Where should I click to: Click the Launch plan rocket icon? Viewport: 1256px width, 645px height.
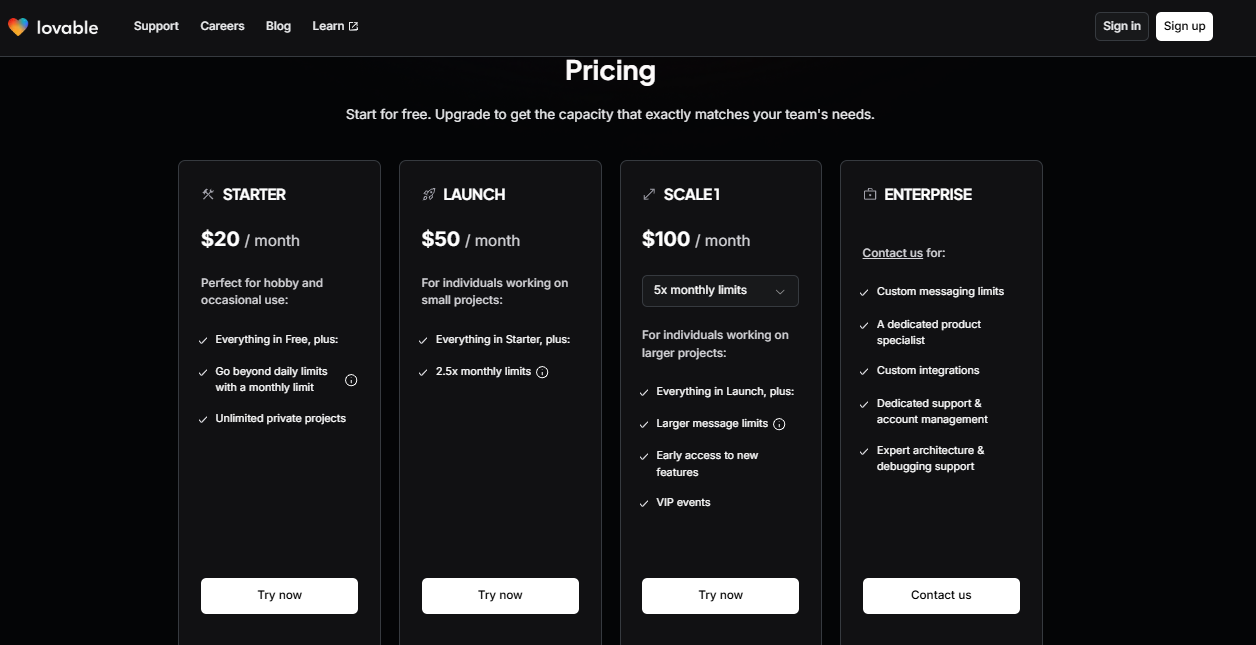[429, 194]
